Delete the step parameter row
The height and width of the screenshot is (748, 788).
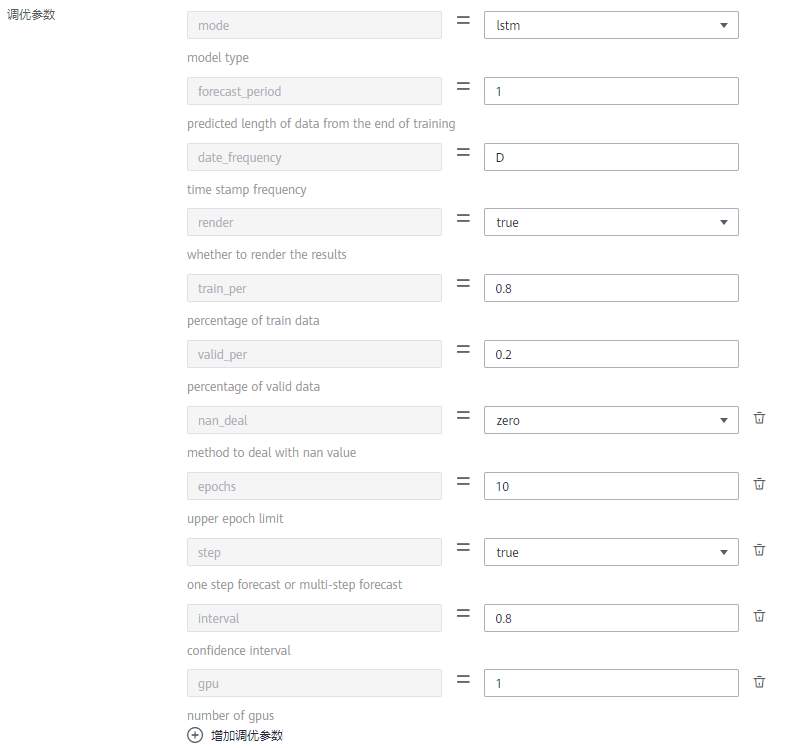point(759,551)
